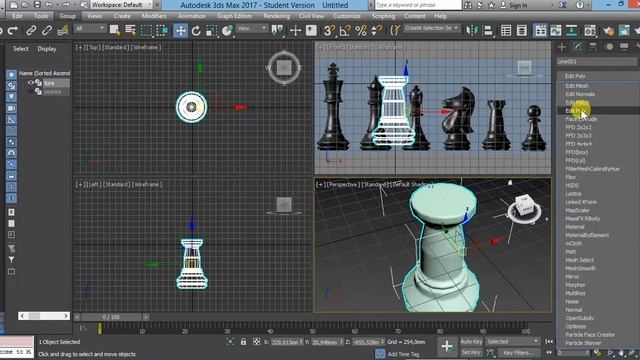Click the Select and Link icon

(x=31, y=31)
